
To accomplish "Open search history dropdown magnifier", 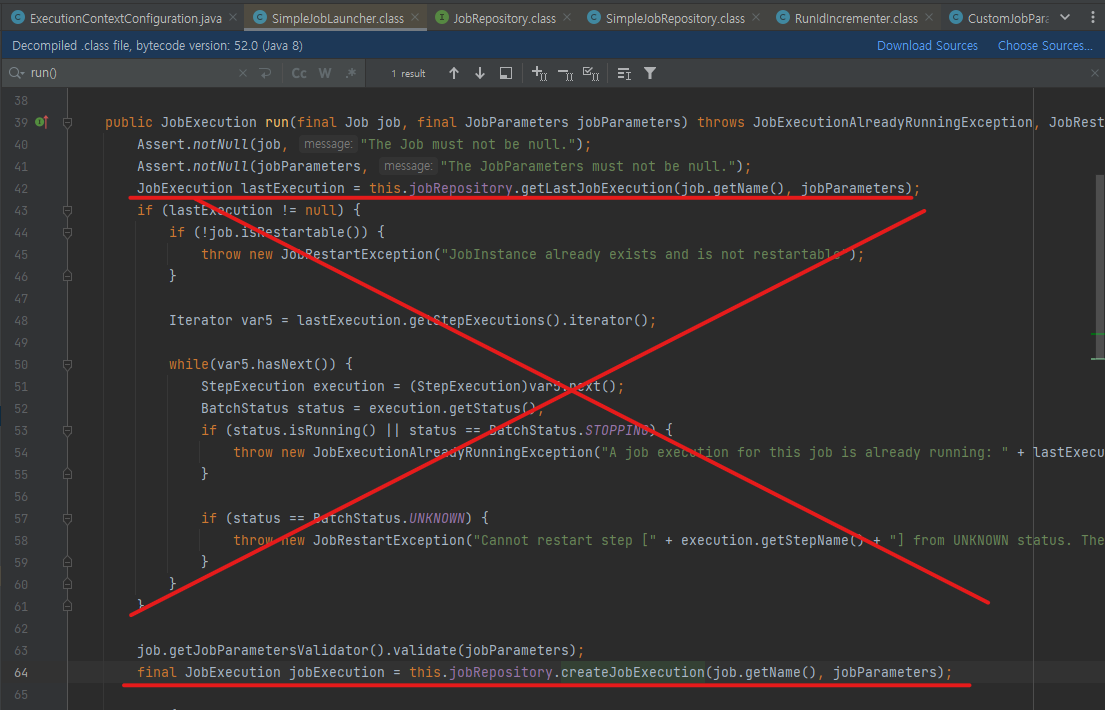I will [x=16, y=73].
